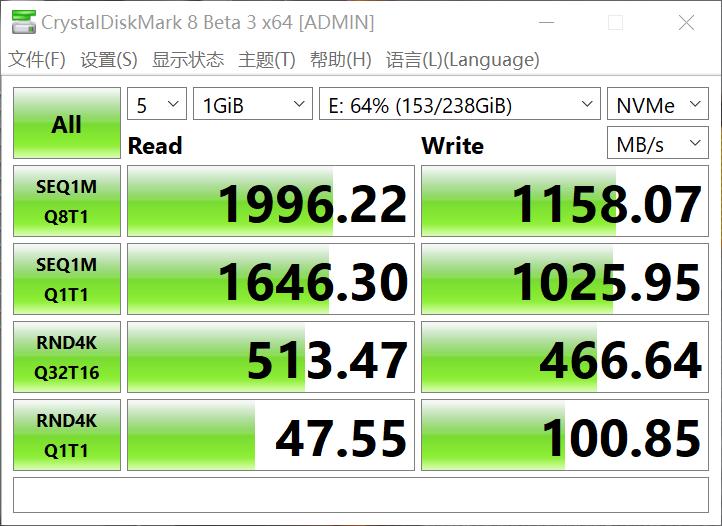Viewport: 722px width, 526px height.
Task: Click the Write column header
Action: (x=453, y=146)
